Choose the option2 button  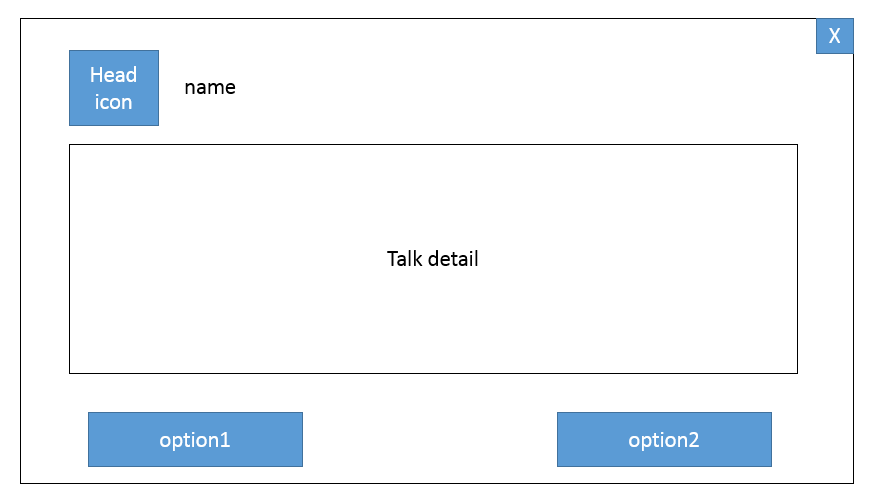click(x=664, y=439)
